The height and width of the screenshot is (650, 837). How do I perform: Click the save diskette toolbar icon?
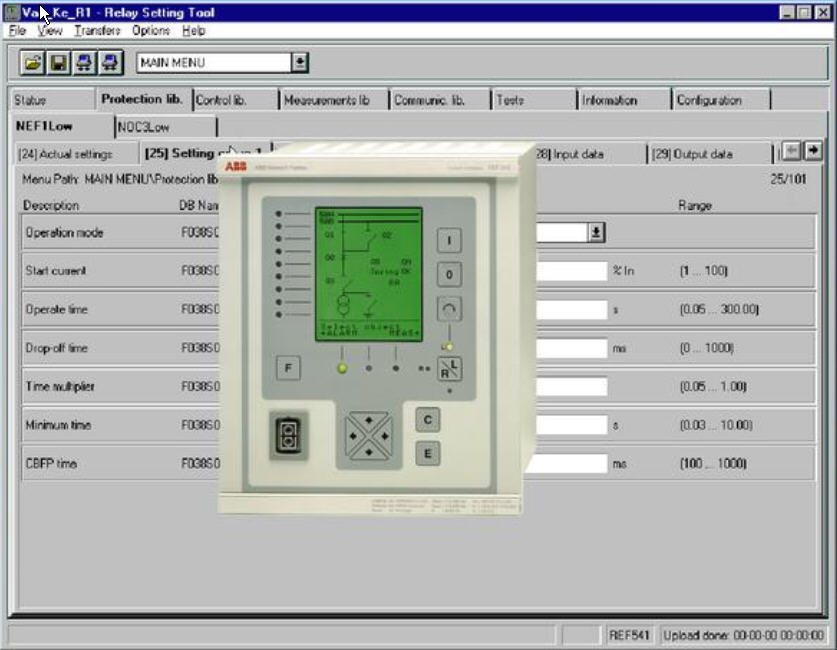(x=59, y=63)
